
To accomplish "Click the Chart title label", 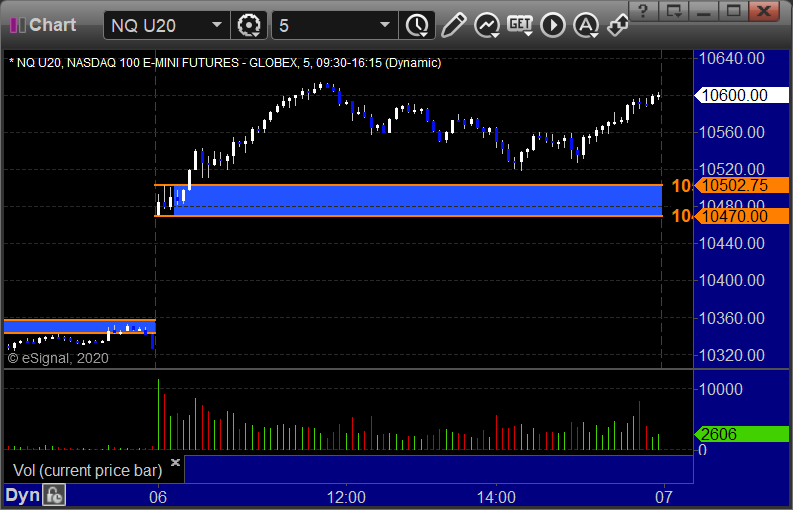I will coord(53,25).
